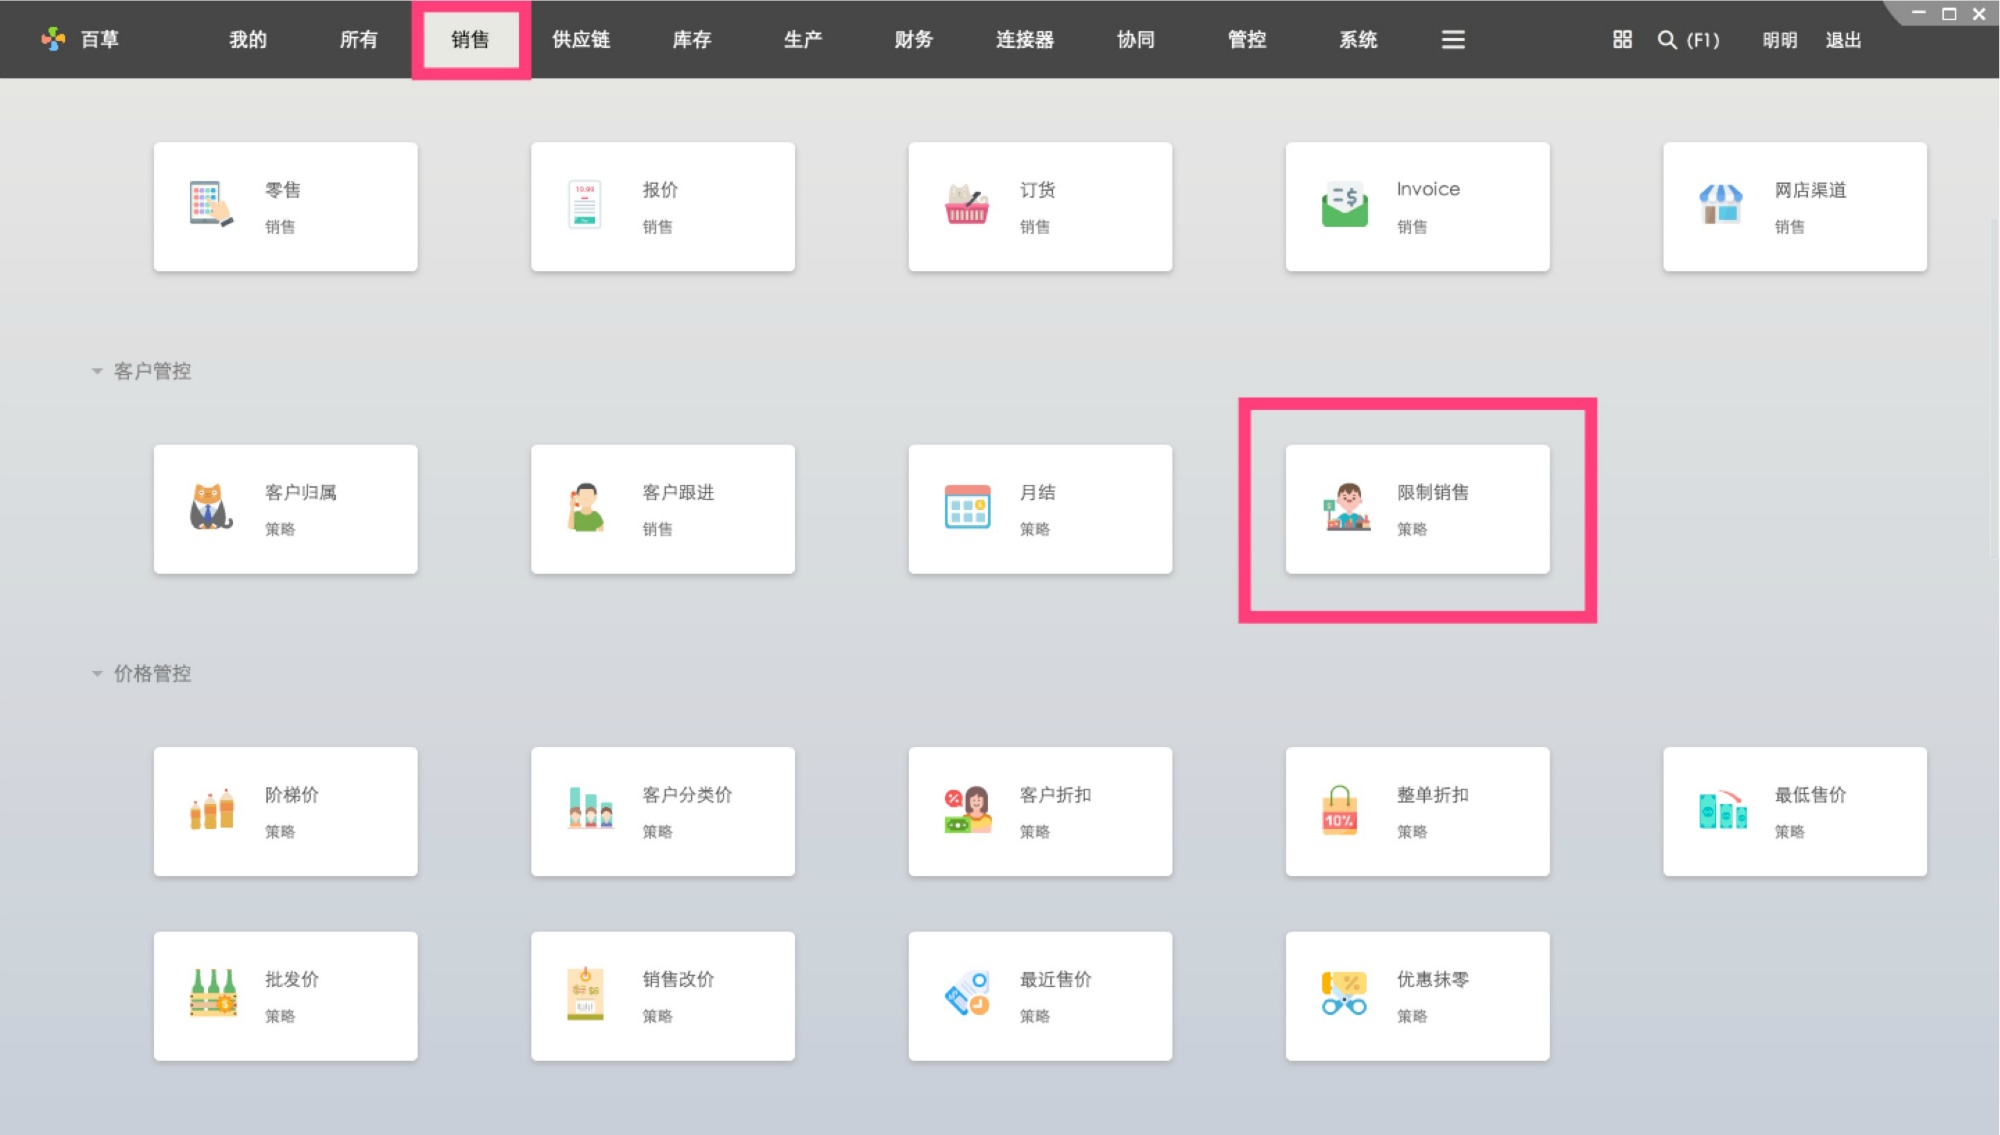The width and height of the screenshot is (2000, 1135).
Task: Open the 财务 menu
Action: pos(911,40)
